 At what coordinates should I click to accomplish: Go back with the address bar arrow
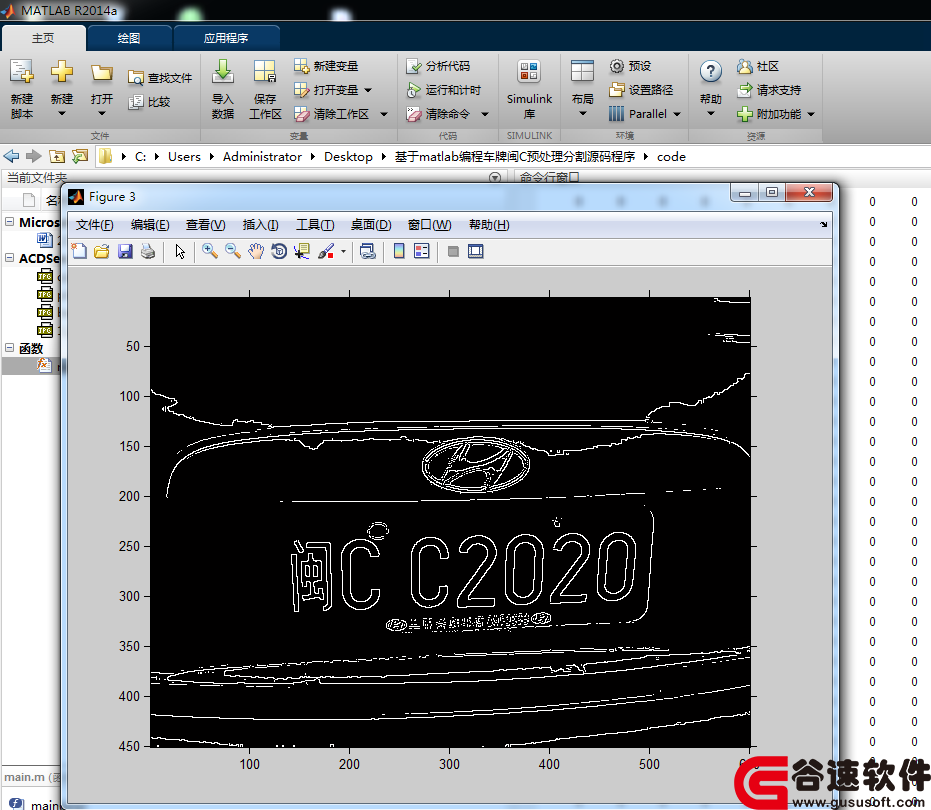tap(11, 156)
